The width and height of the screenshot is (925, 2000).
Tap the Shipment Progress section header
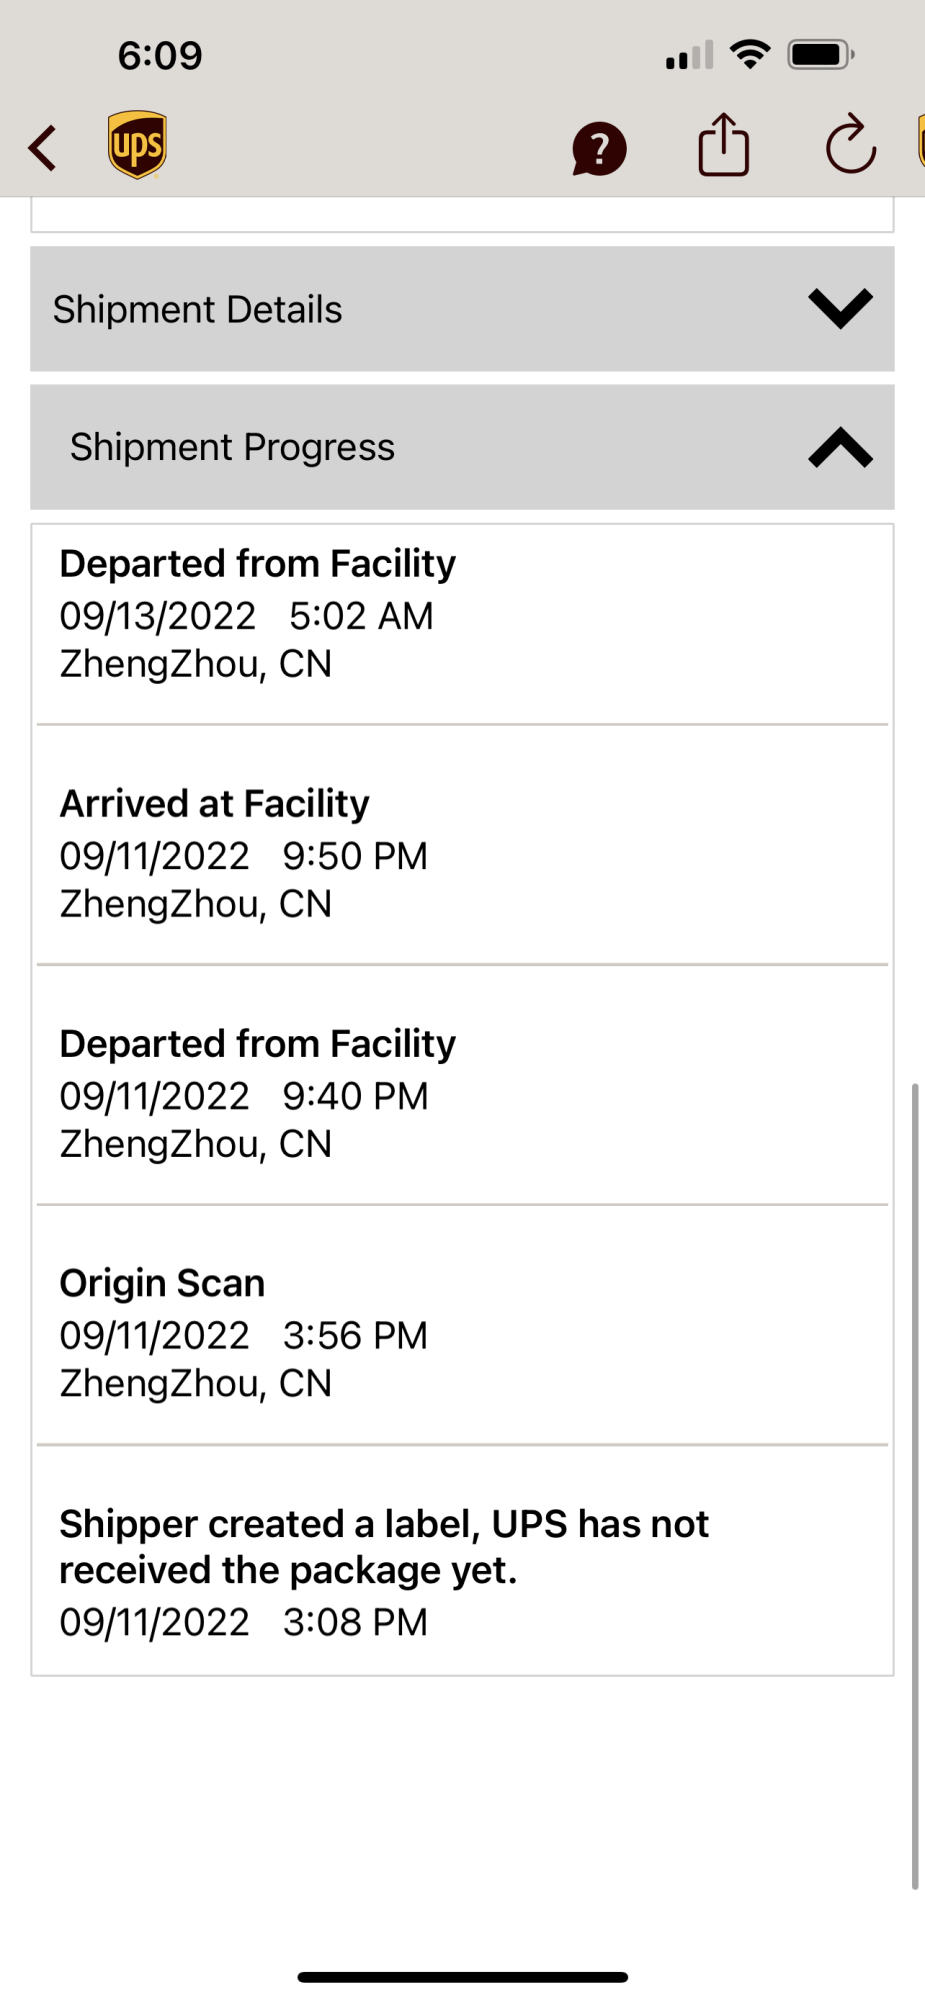pyautogui.click(x=462, y=447)
